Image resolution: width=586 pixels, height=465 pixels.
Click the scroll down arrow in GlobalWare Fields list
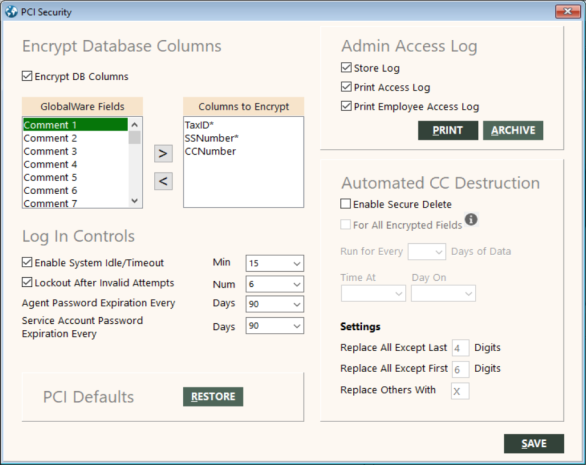pyautogui.click(x=135, y=201)
